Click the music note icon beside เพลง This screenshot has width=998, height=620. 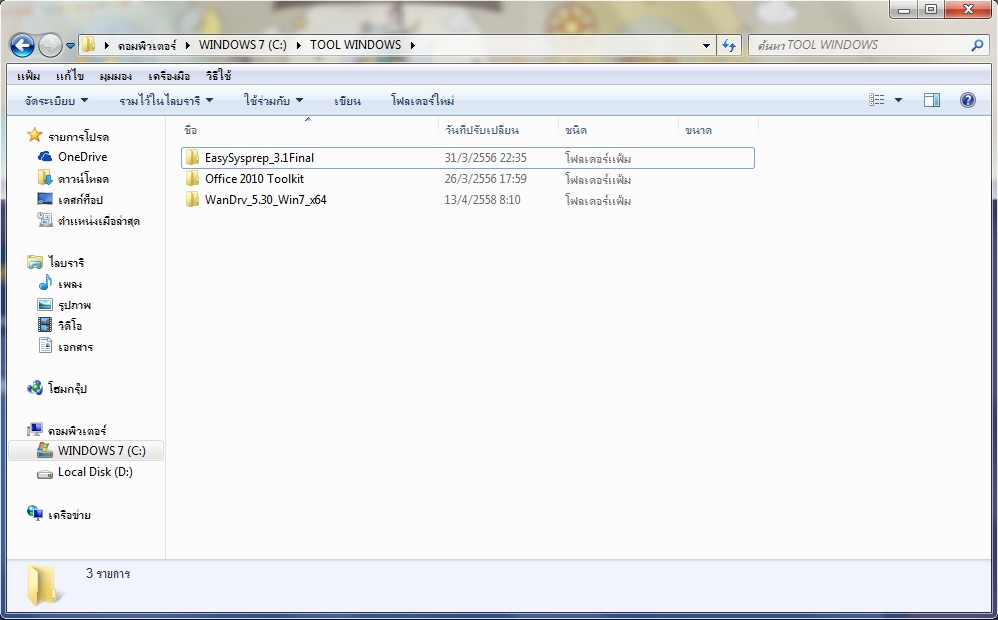click(45, 283)
